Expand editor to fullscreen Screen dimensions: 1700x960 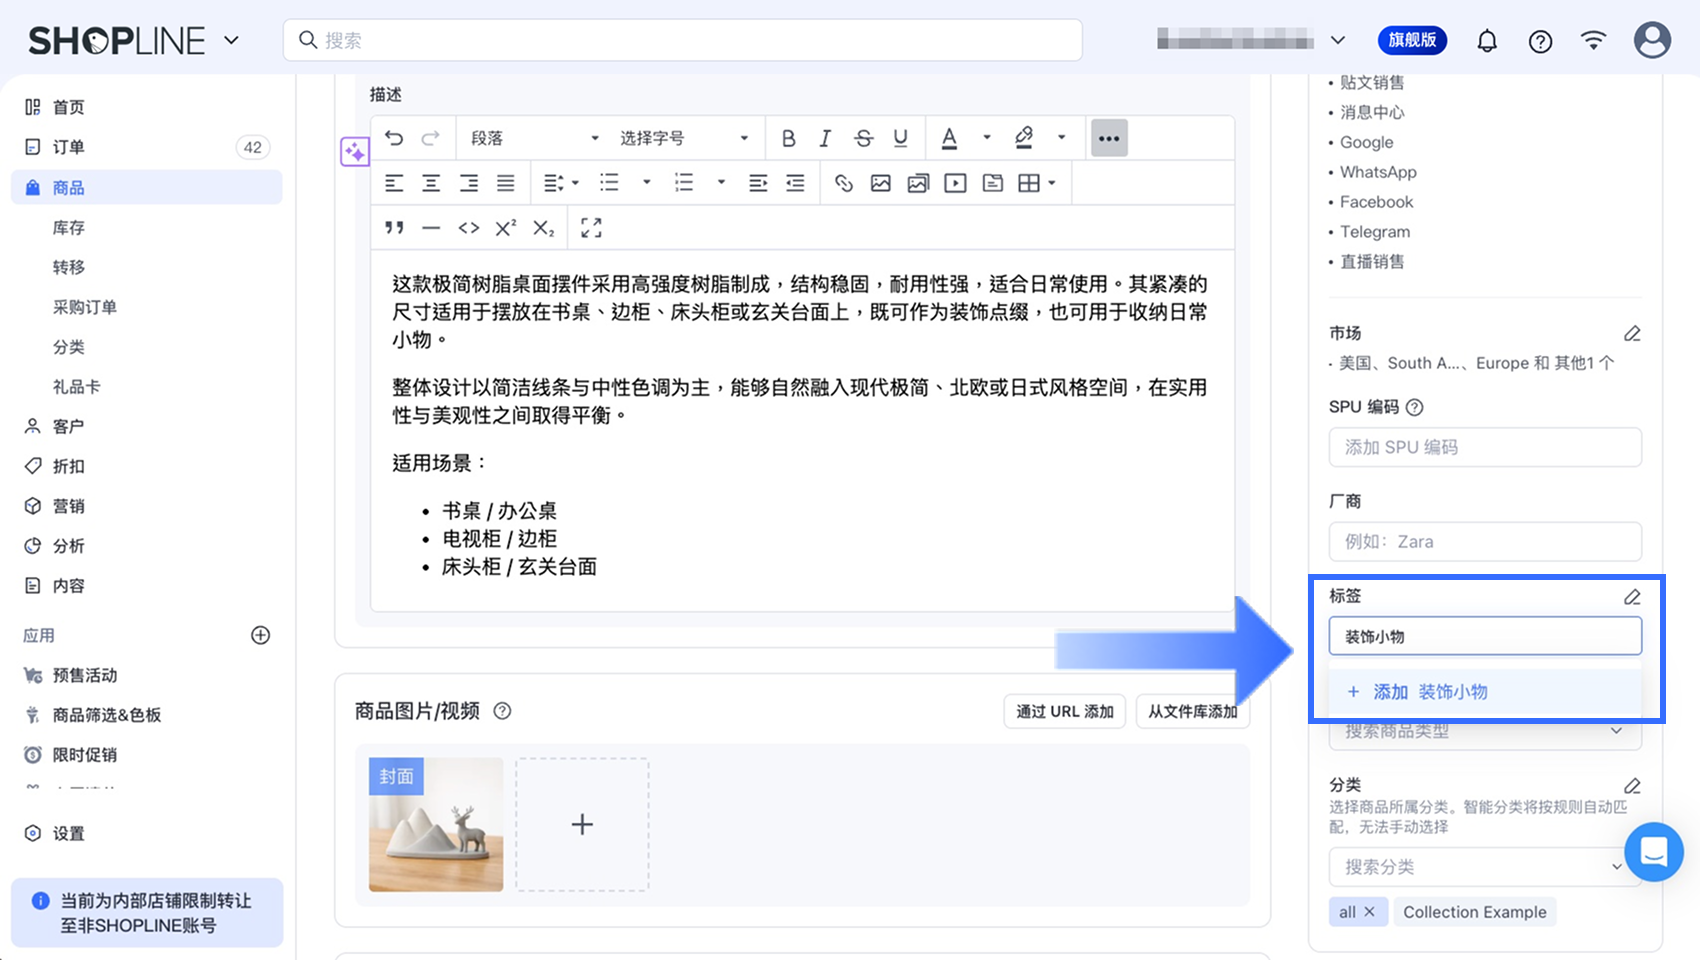click(591, 228)
